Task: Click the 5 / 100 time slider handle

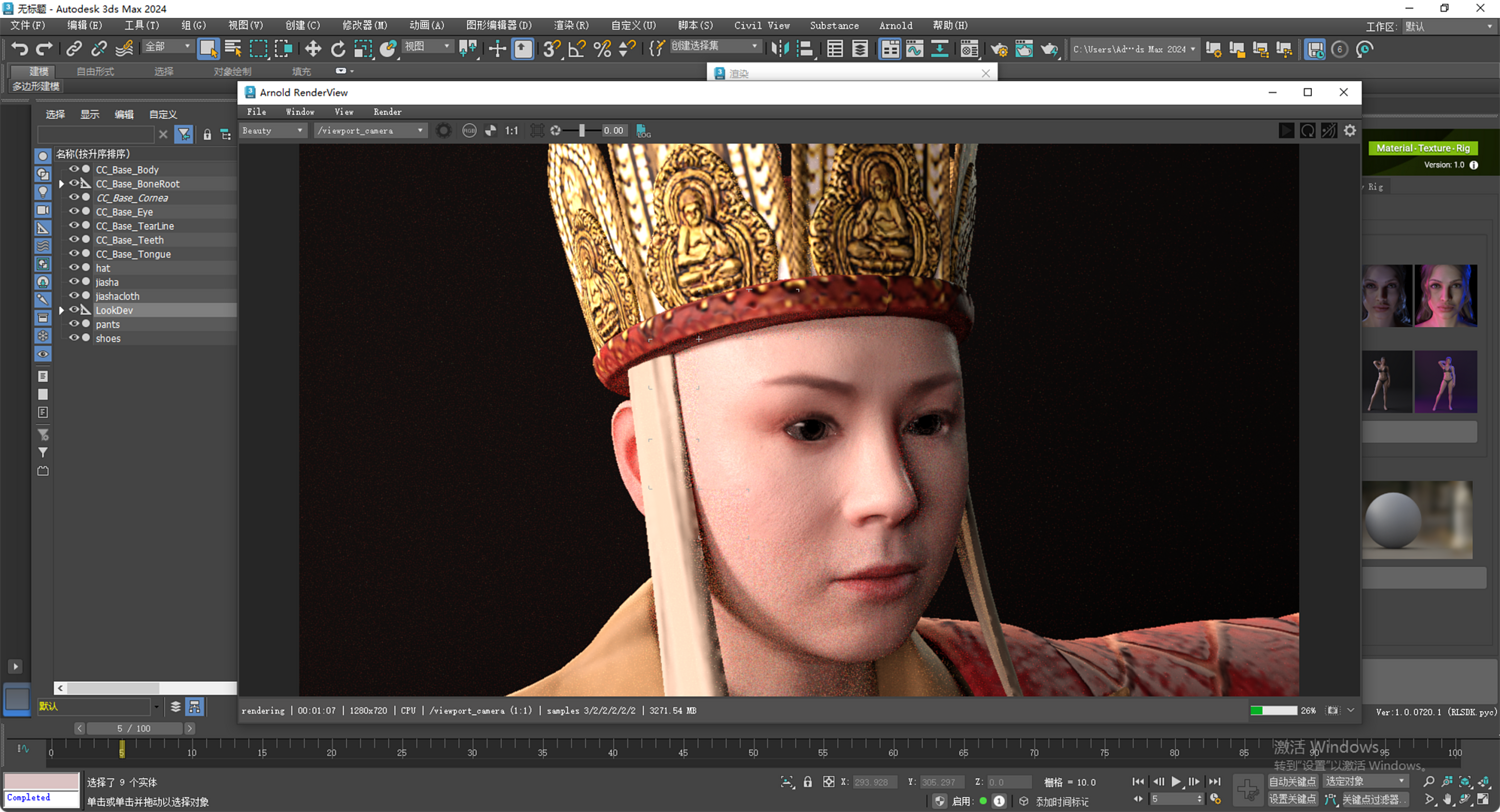Action: pos(134,729)
